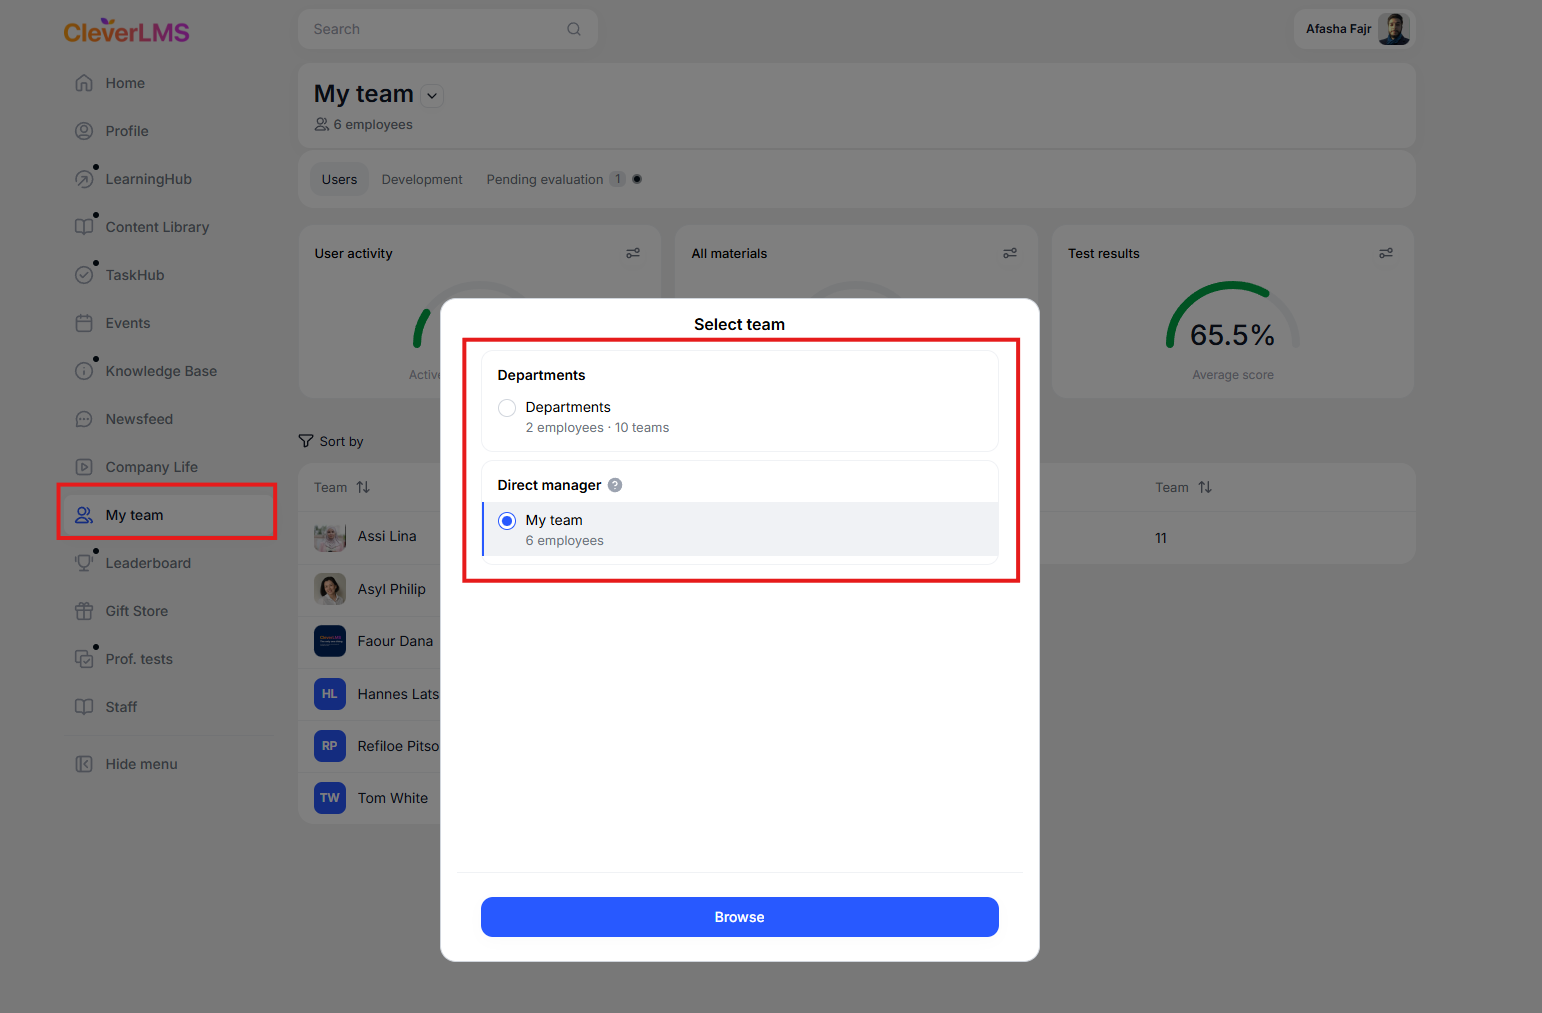Click the Sort by button
The image size is (1542, 1013).
331,441
